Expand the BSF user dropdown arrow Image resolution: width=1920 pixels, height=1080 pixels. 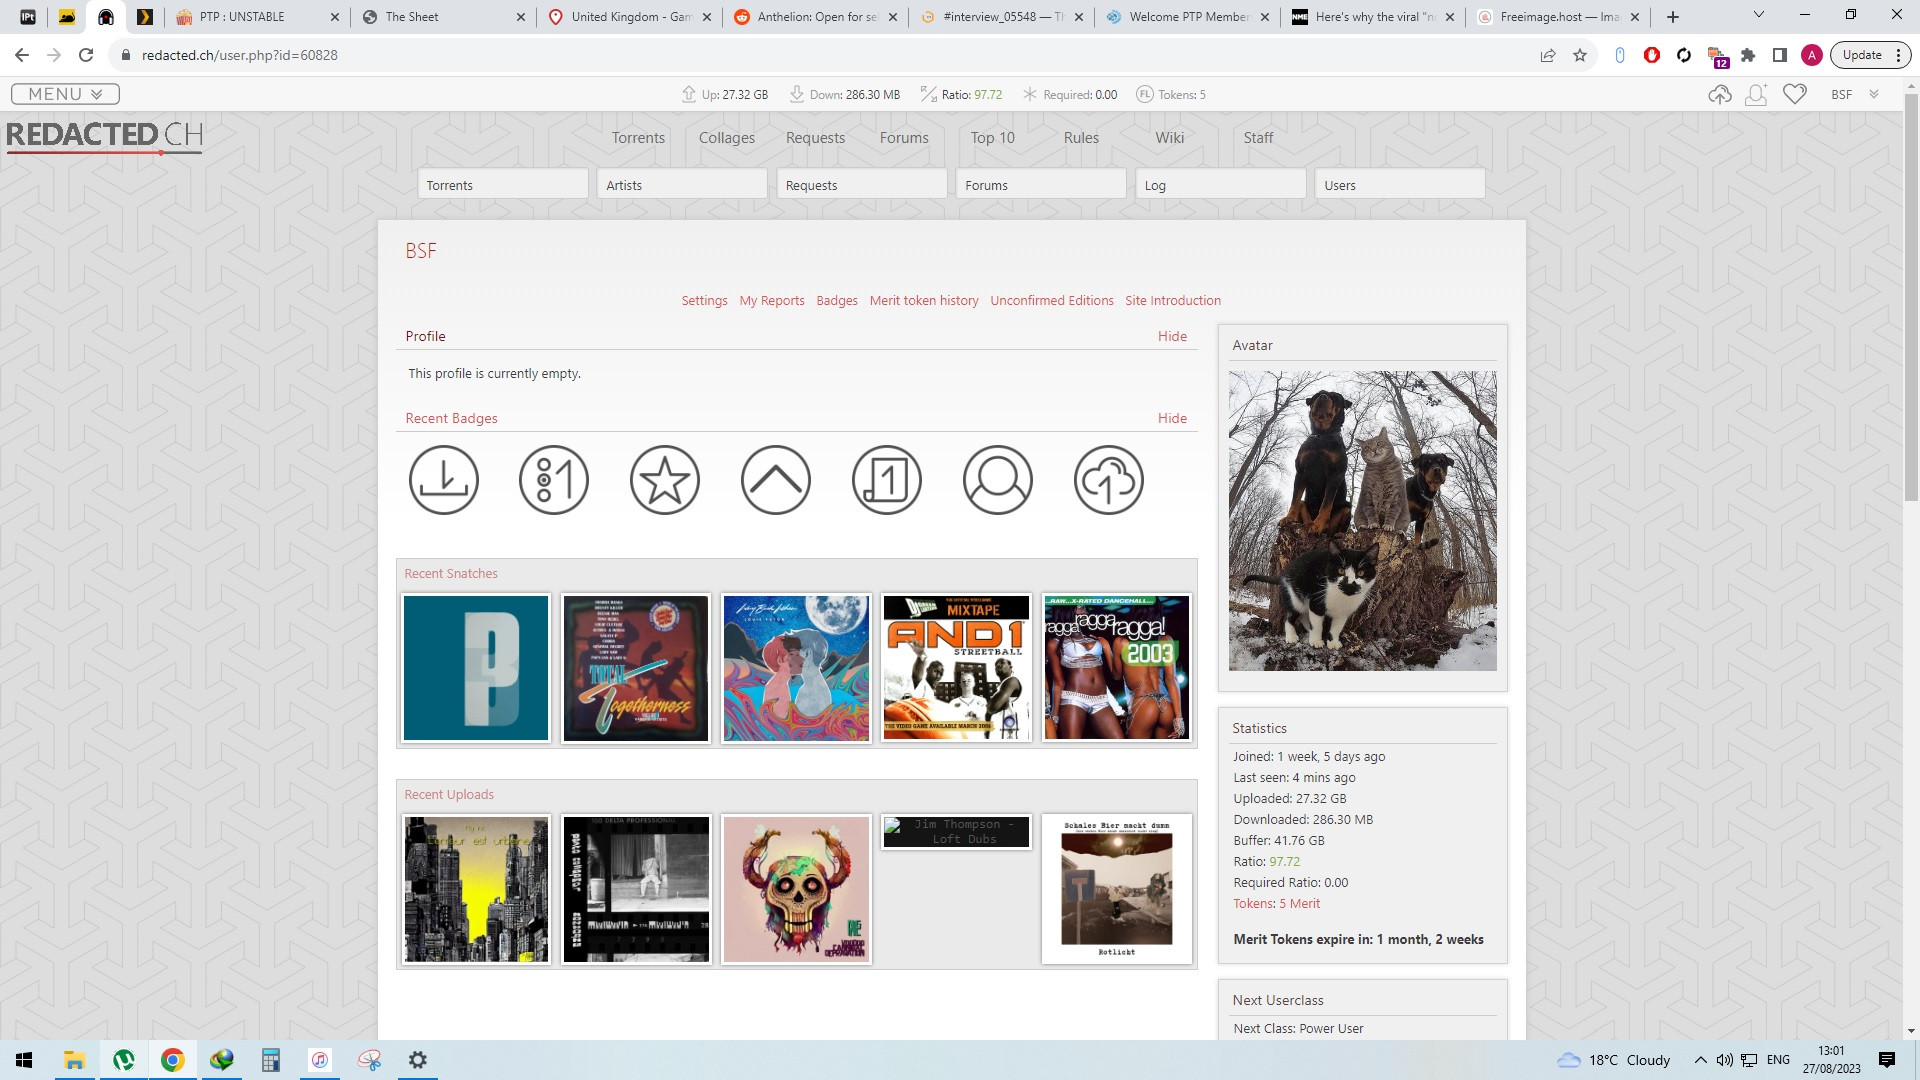(1874, 94)
